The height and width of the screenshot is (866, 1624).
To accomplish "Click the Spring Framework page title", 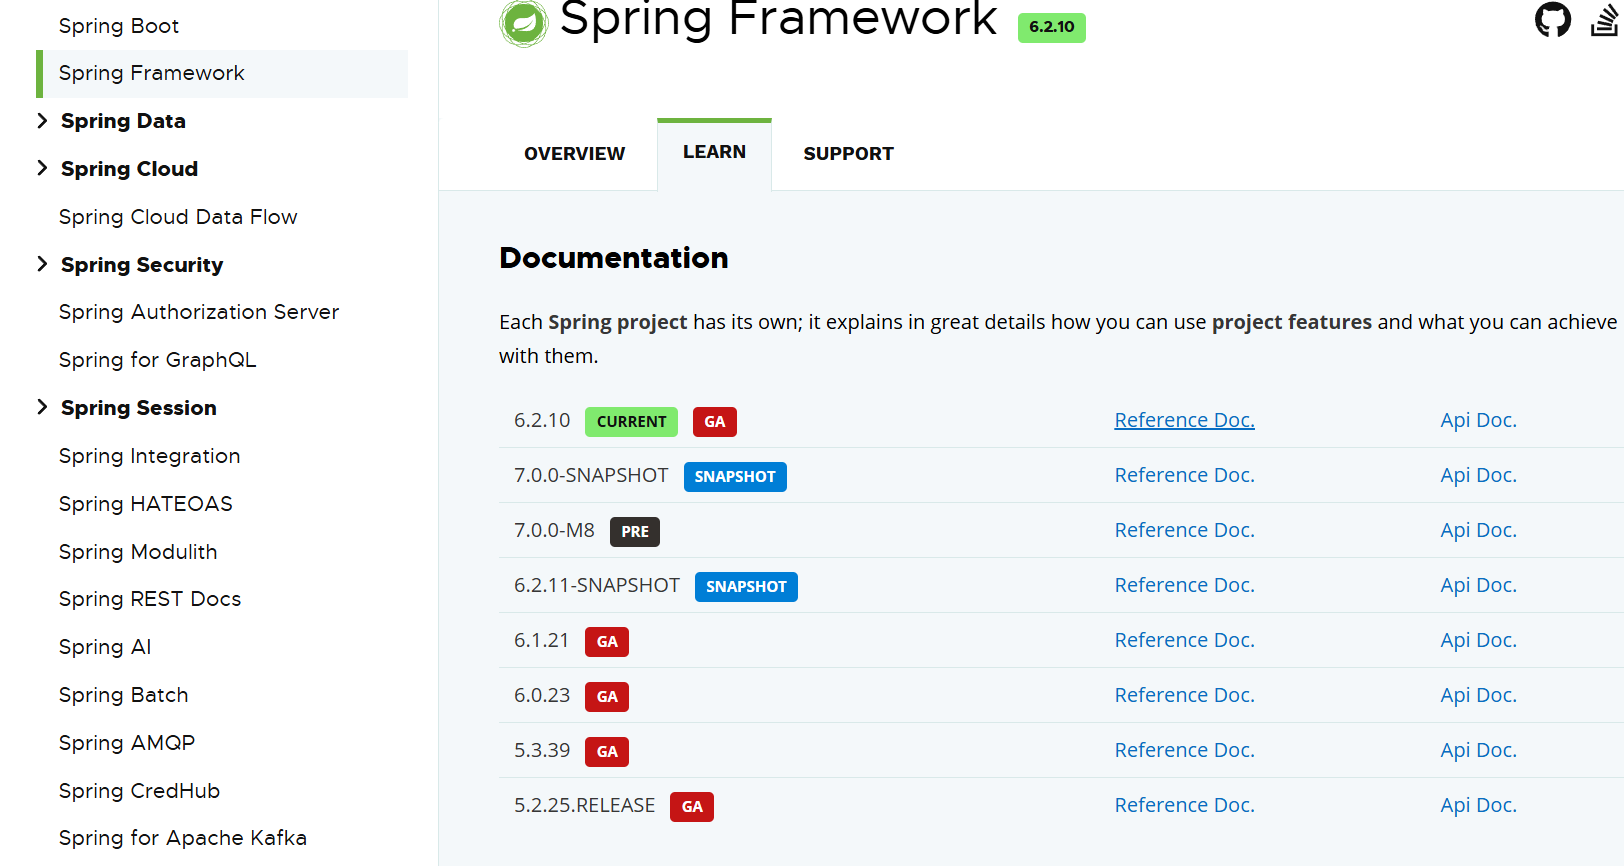I will pos(778,19).
